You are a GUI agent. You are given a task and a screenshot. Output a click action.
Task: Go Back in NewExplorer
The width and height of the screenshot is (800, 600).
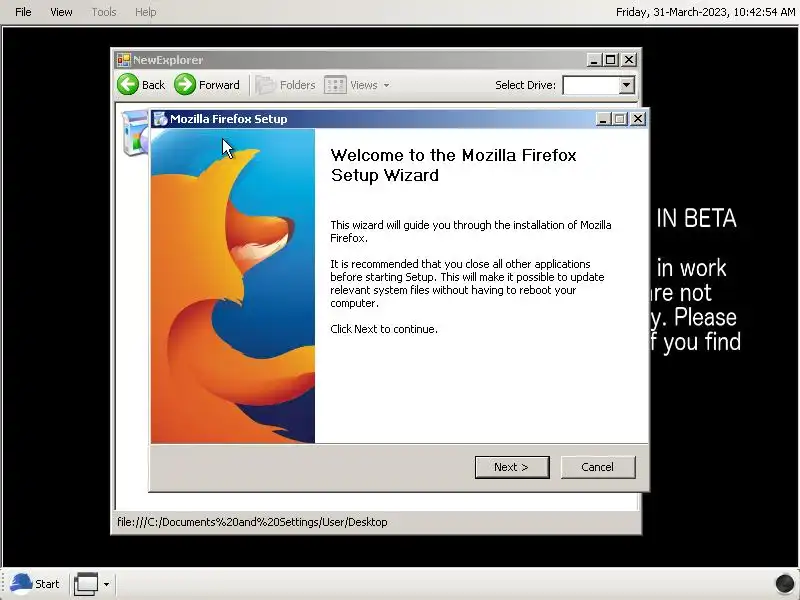[141, 85]
